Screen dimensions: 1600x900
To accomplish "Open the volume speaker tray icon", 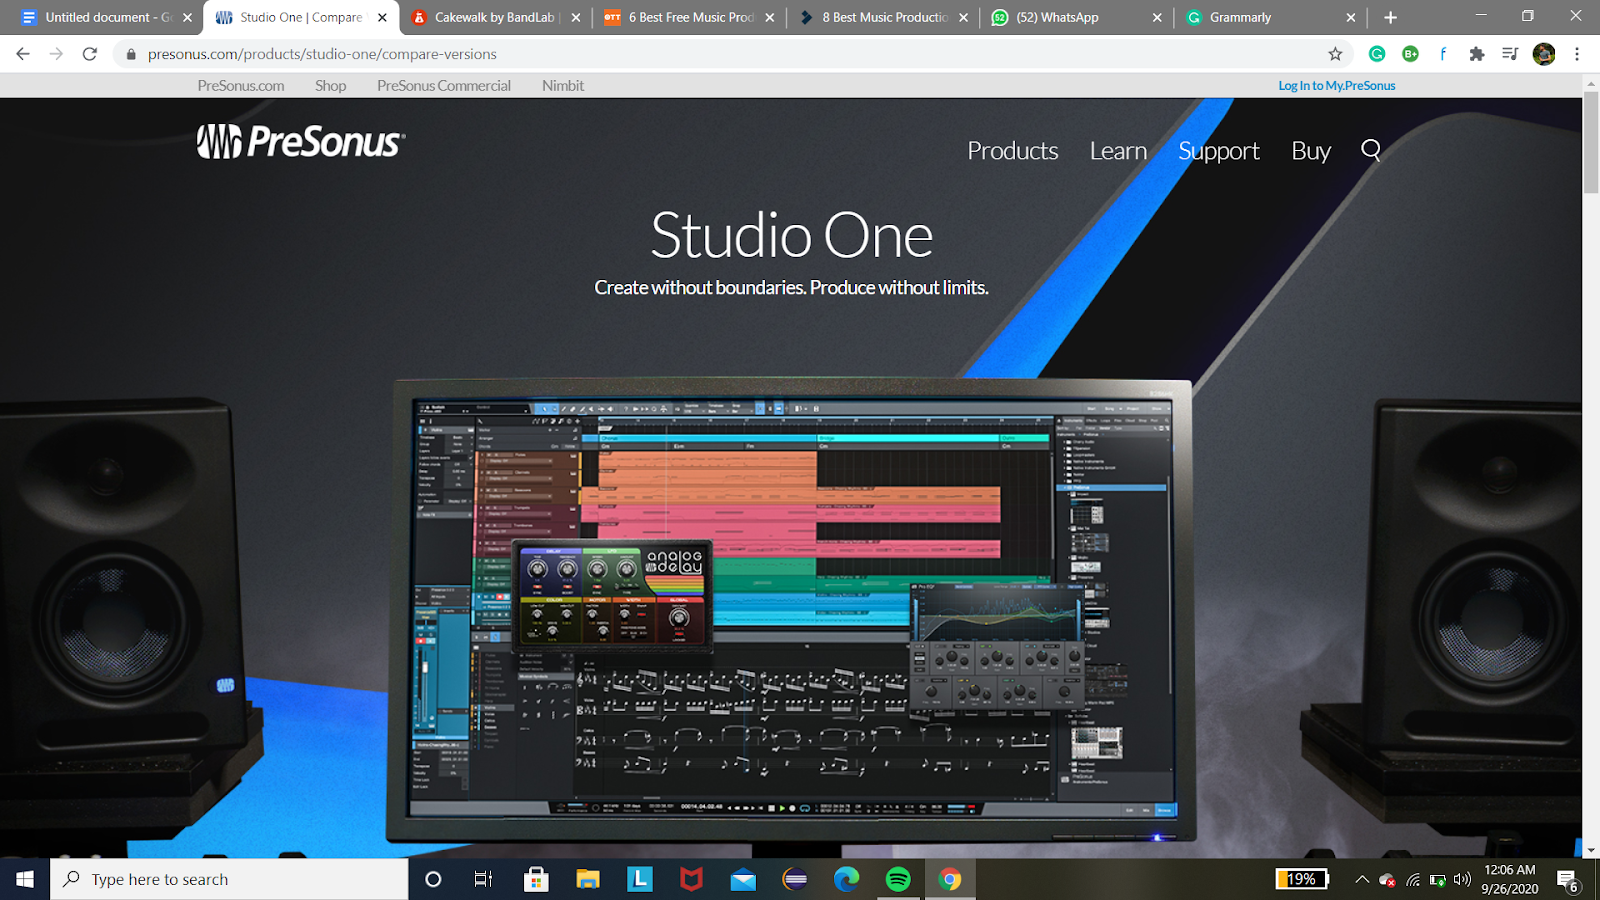I will click(1463, 880).
